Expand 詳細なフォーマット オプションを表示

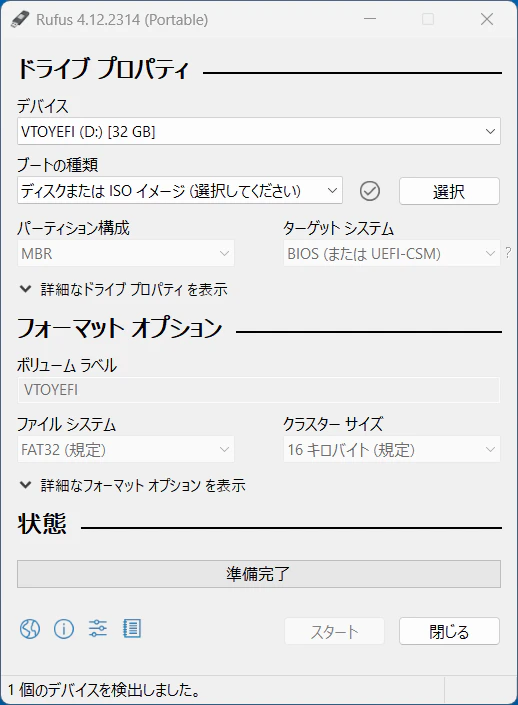pos(133,485)
